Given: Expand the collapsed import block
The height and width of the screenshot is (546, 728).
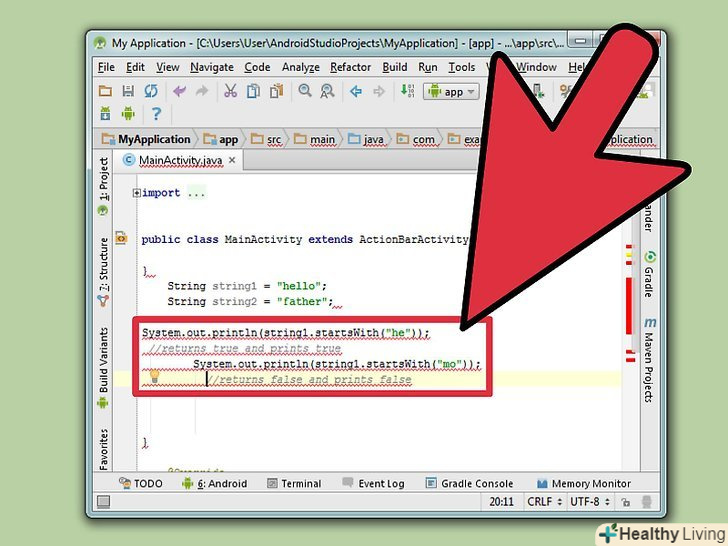Looking at the screenshot, I should (x=137, y=193).
